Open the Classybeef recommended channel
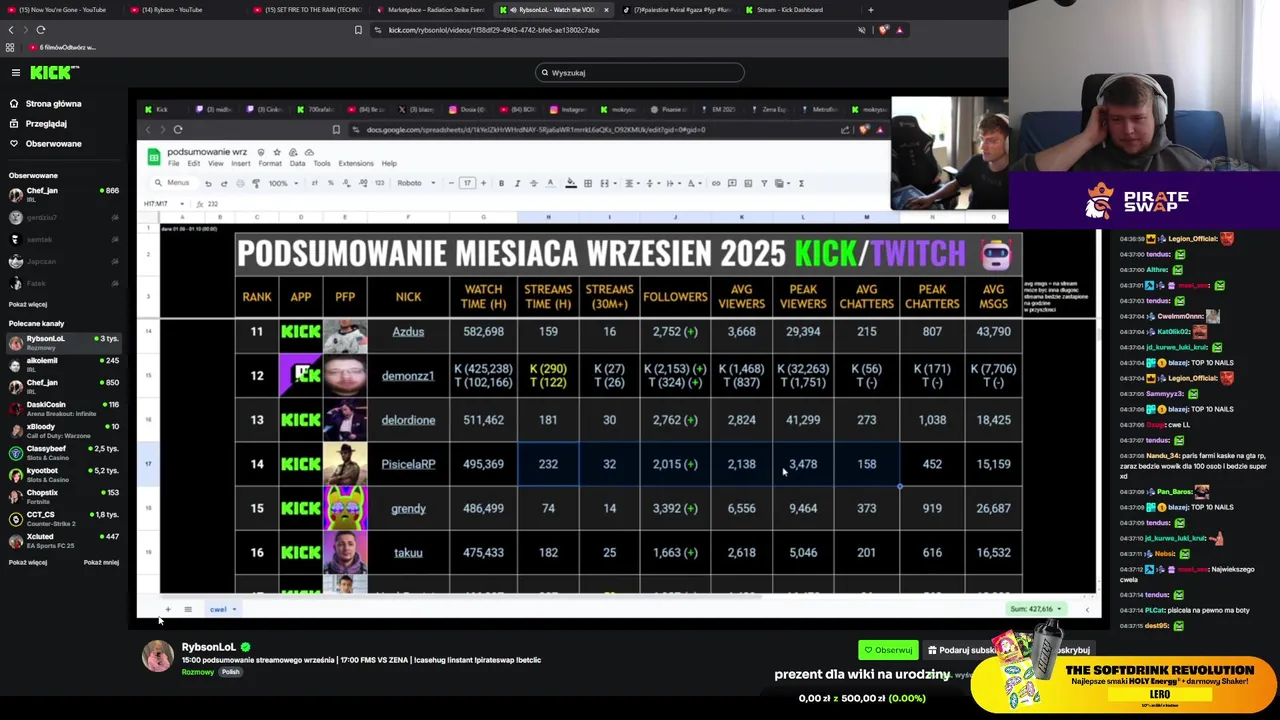Viewport: 1280px width, 720px height. pos(62,452)
